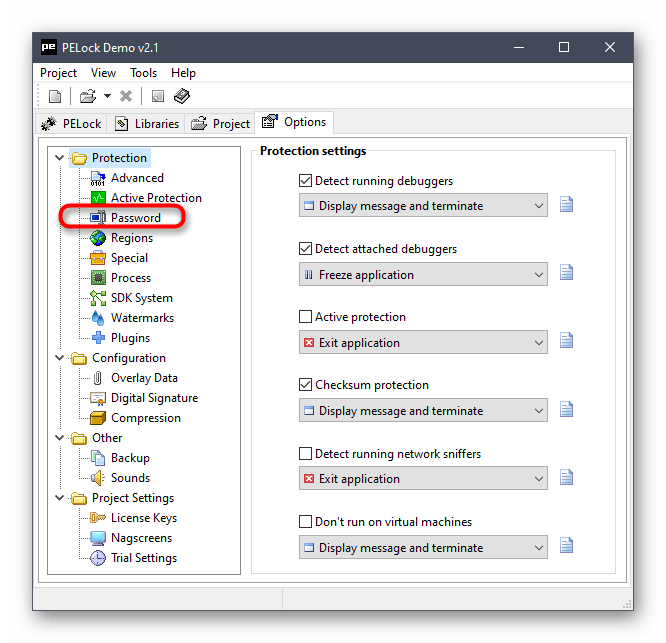Select the Overlay Data paperclip icon
The image size is (666, 643).
(x=98, y=378)
